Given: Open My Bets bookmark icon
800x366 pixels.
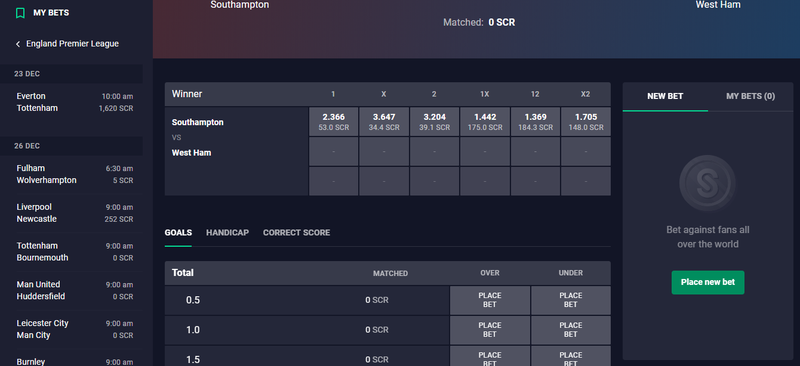Looking at the screenshot, I should pos(20,13).
